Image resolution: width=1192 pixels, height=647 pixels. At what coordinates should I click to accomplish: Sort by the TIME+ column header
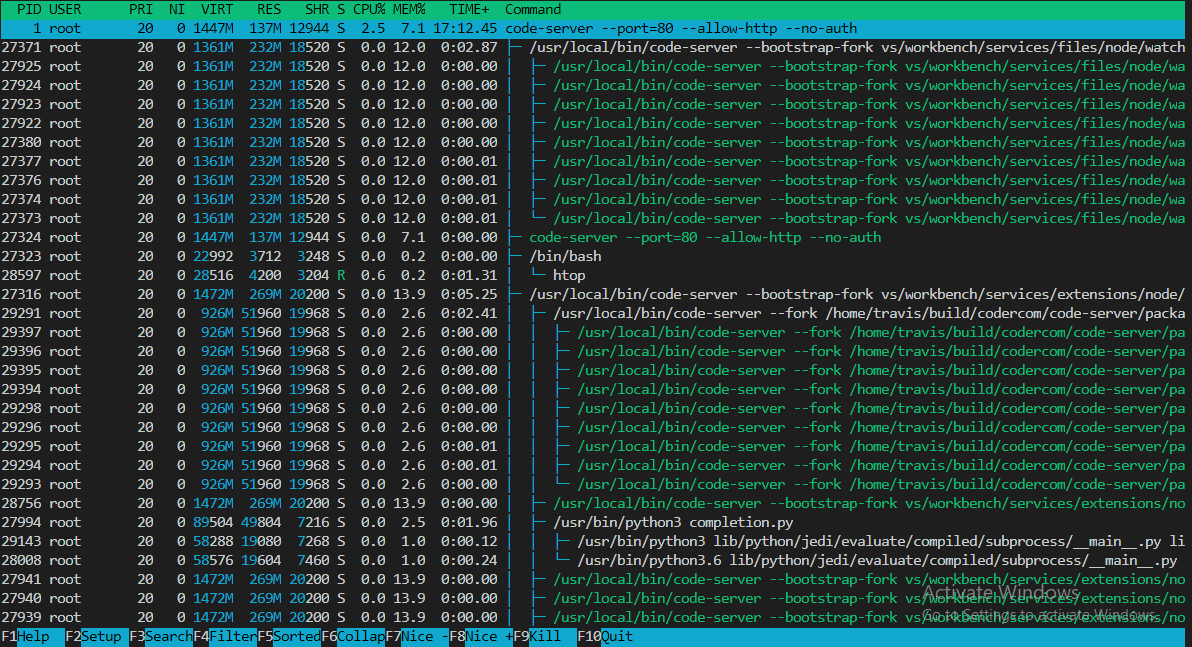tap(469, 9)
